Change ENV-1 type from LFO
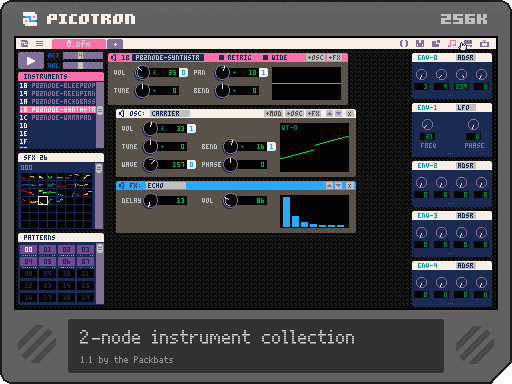Viewport: 512px width, 384px height. pyautogui.click(x=465, y=107)
